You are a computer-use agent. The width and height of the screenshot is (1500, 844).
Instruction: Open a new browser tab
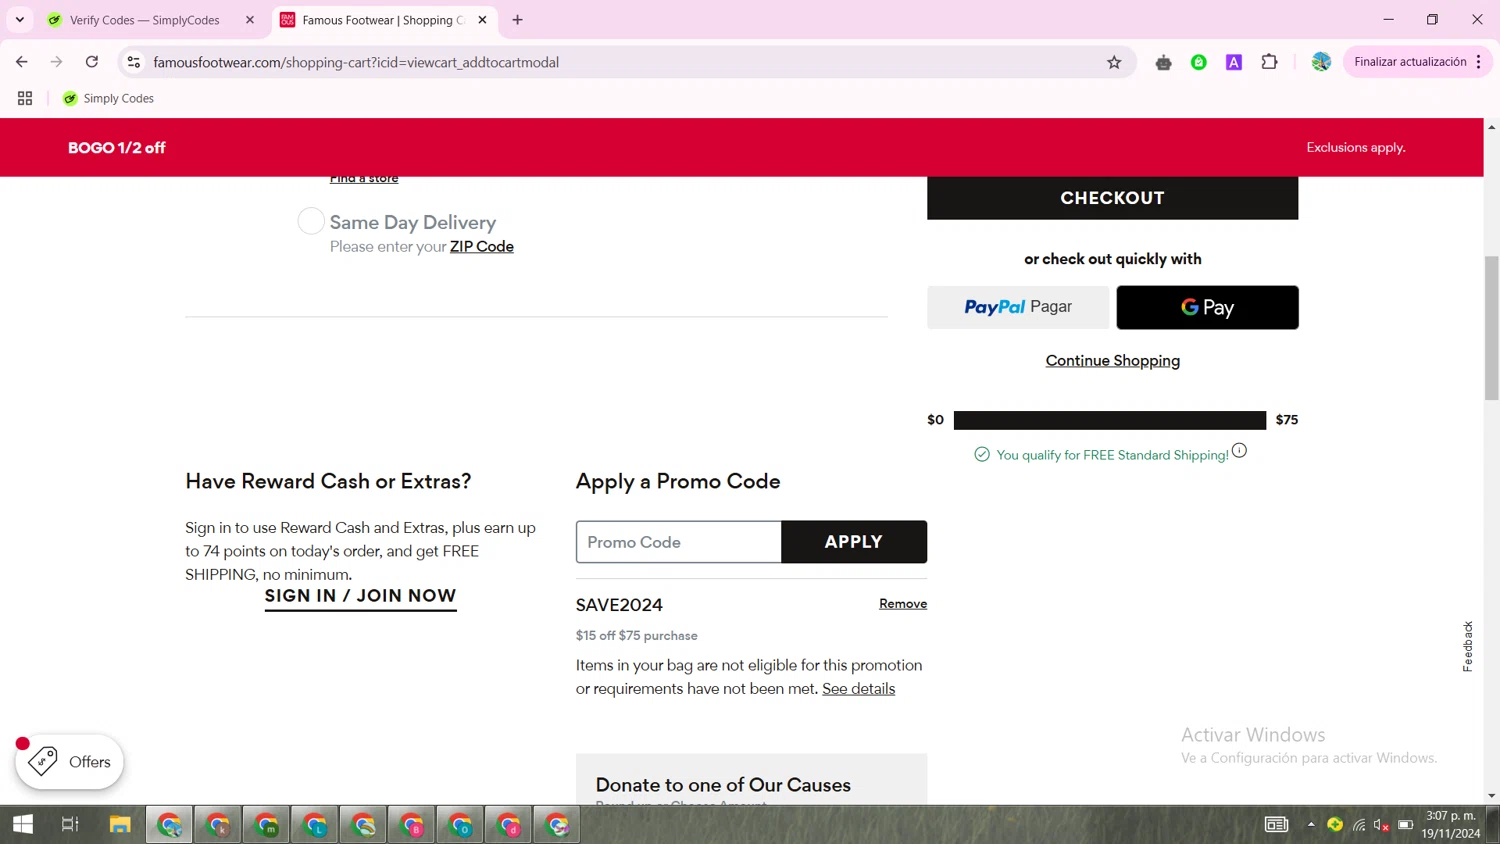[x=517, y=20]
